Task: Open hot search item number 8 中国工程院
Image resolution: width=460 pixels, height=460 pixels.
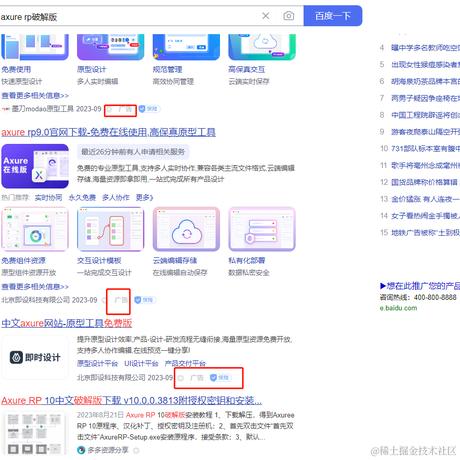Action: 425,115
